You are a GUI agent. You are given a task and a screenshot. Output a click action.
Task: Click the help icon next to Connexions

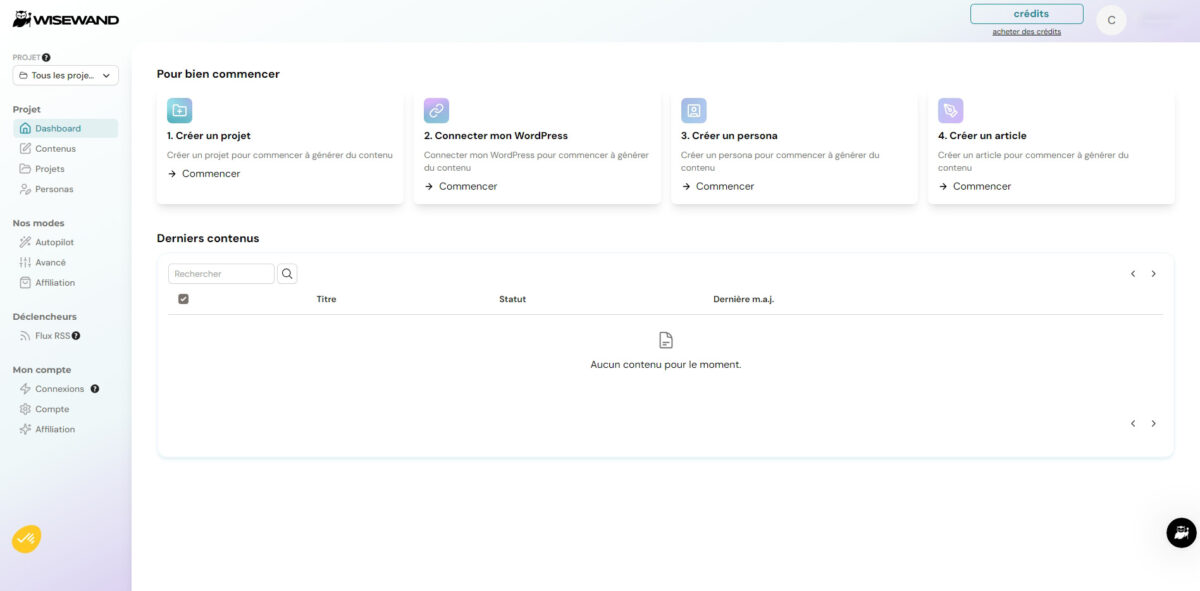[x=95, y=389]
